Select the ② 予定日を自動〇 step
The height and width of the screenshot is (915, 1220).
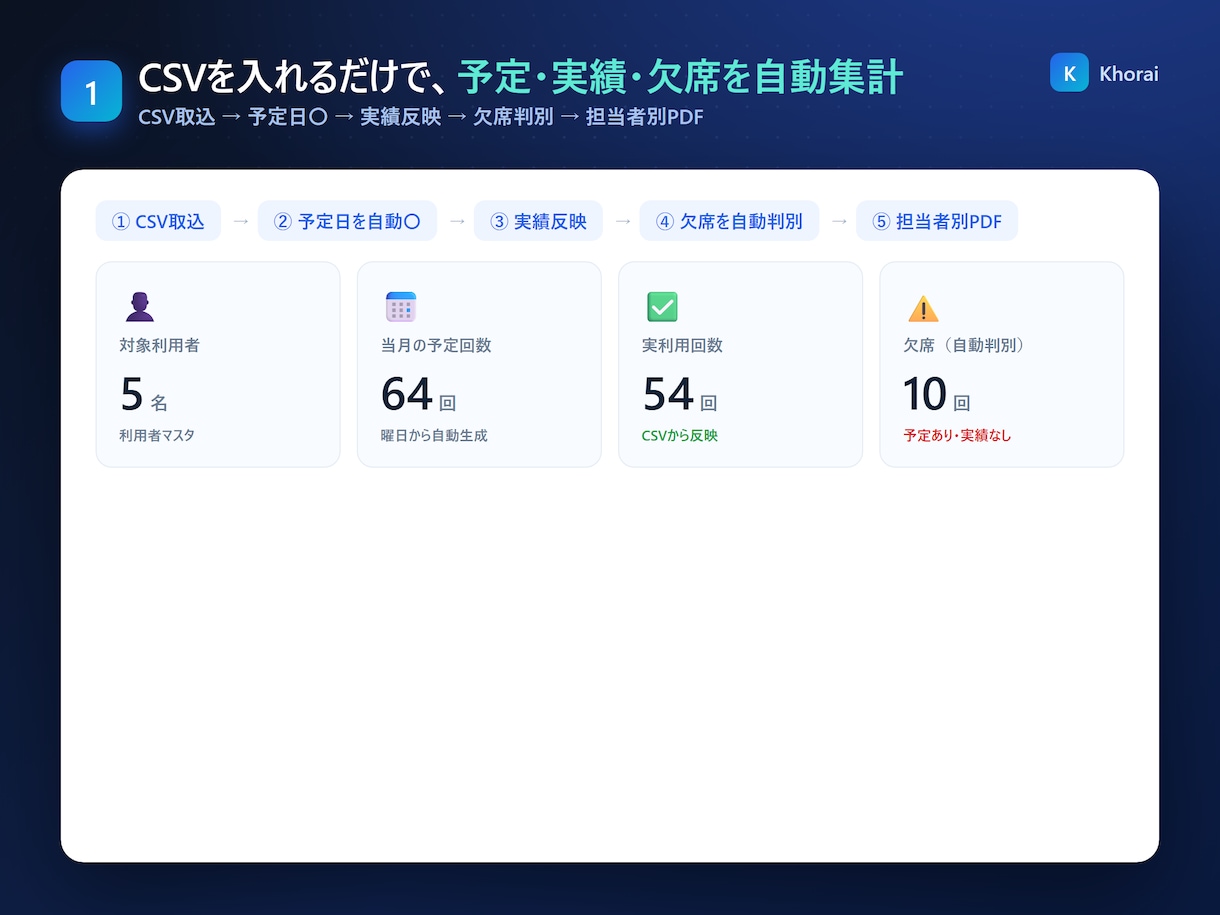pyautogui.click(x=347, y=221)
